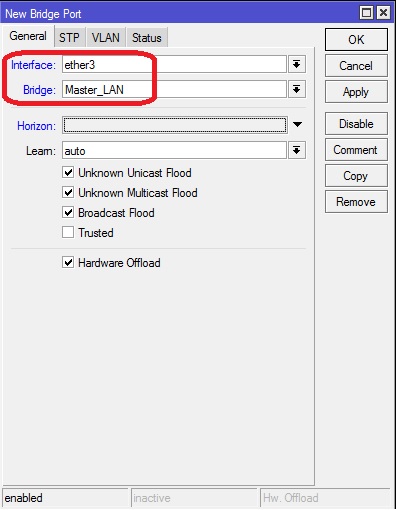Click the Cancel button

click(x=356, y=66)
